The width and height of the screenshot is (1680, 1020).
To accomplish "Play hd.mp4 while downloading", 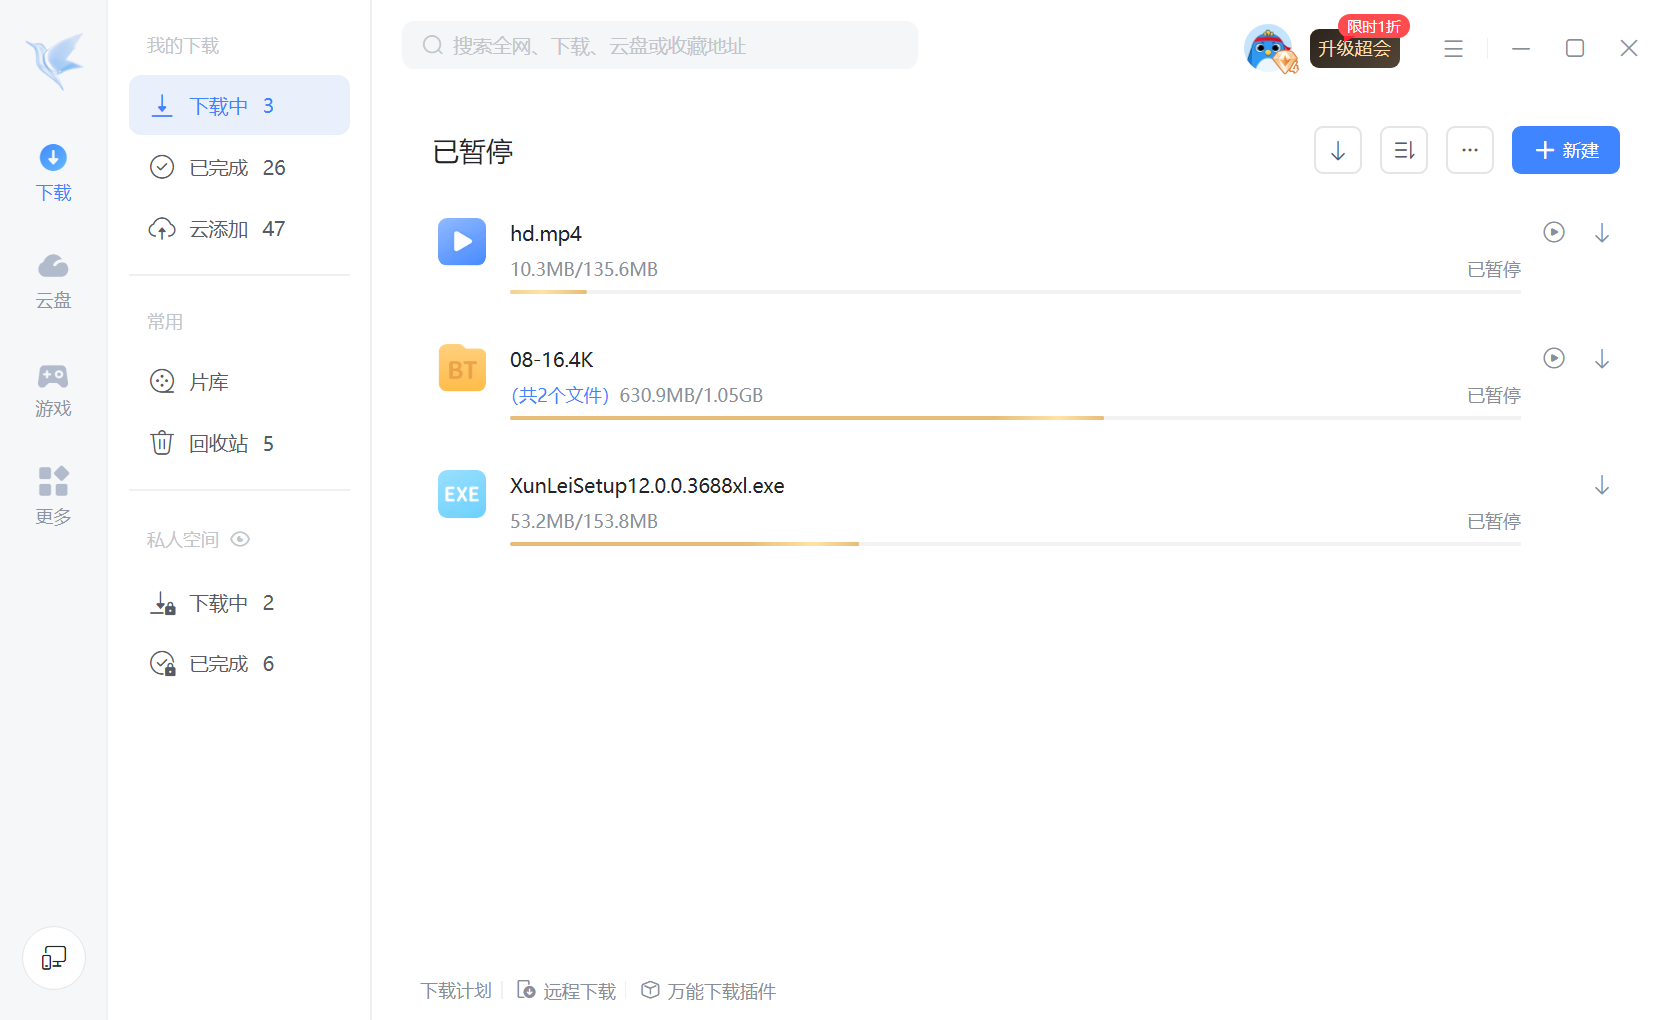I will 1553,232.
